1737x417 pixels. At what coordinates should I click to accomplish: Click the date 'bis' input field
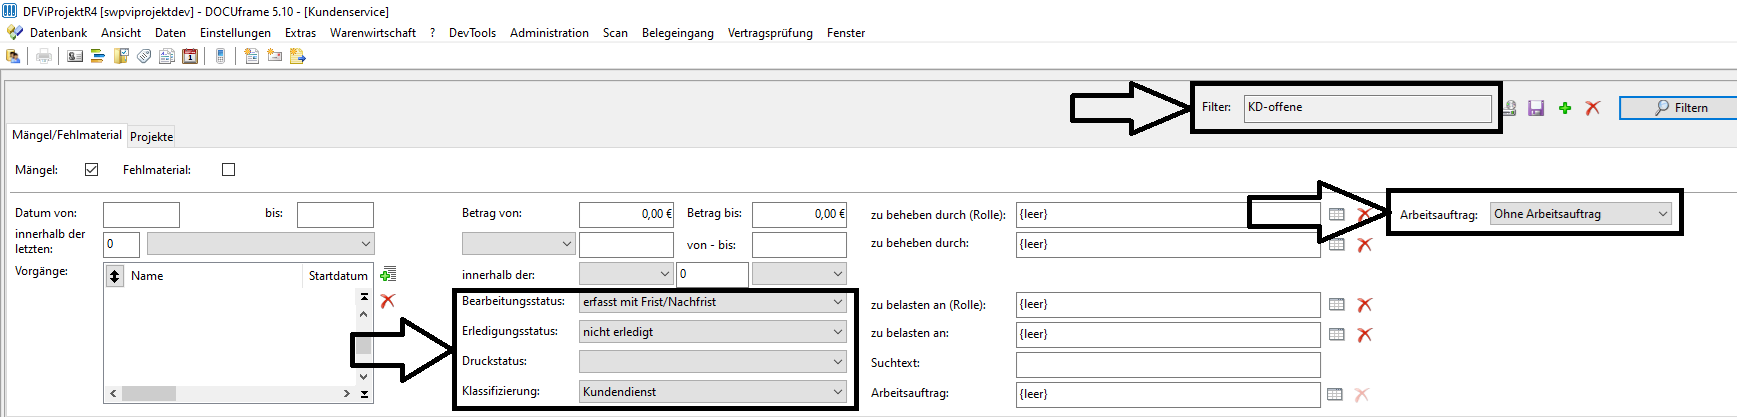(x=335, y=214)
